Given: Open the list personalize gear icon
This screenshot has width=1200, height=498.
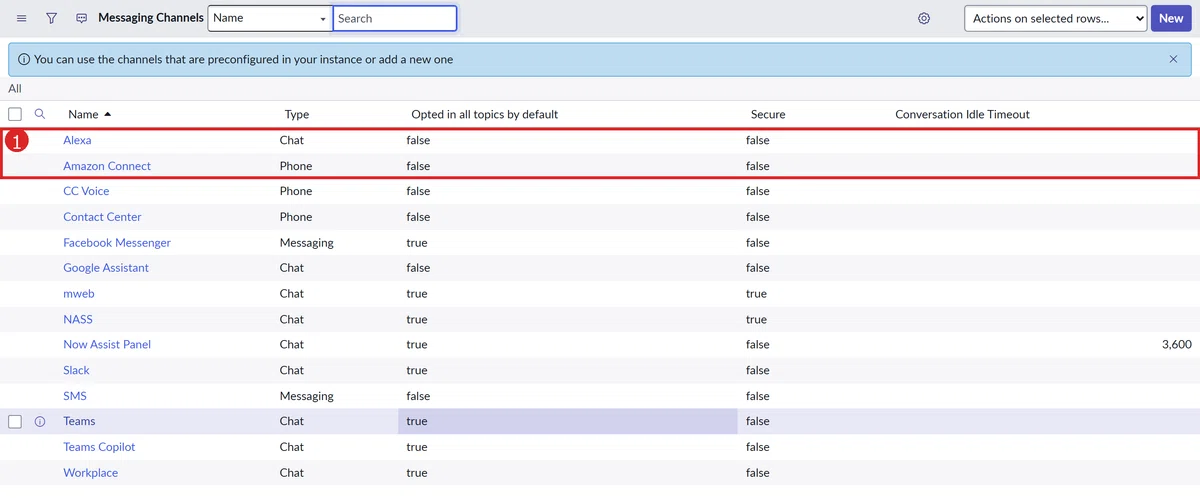Looking at the screenshot, I should 924,18.
